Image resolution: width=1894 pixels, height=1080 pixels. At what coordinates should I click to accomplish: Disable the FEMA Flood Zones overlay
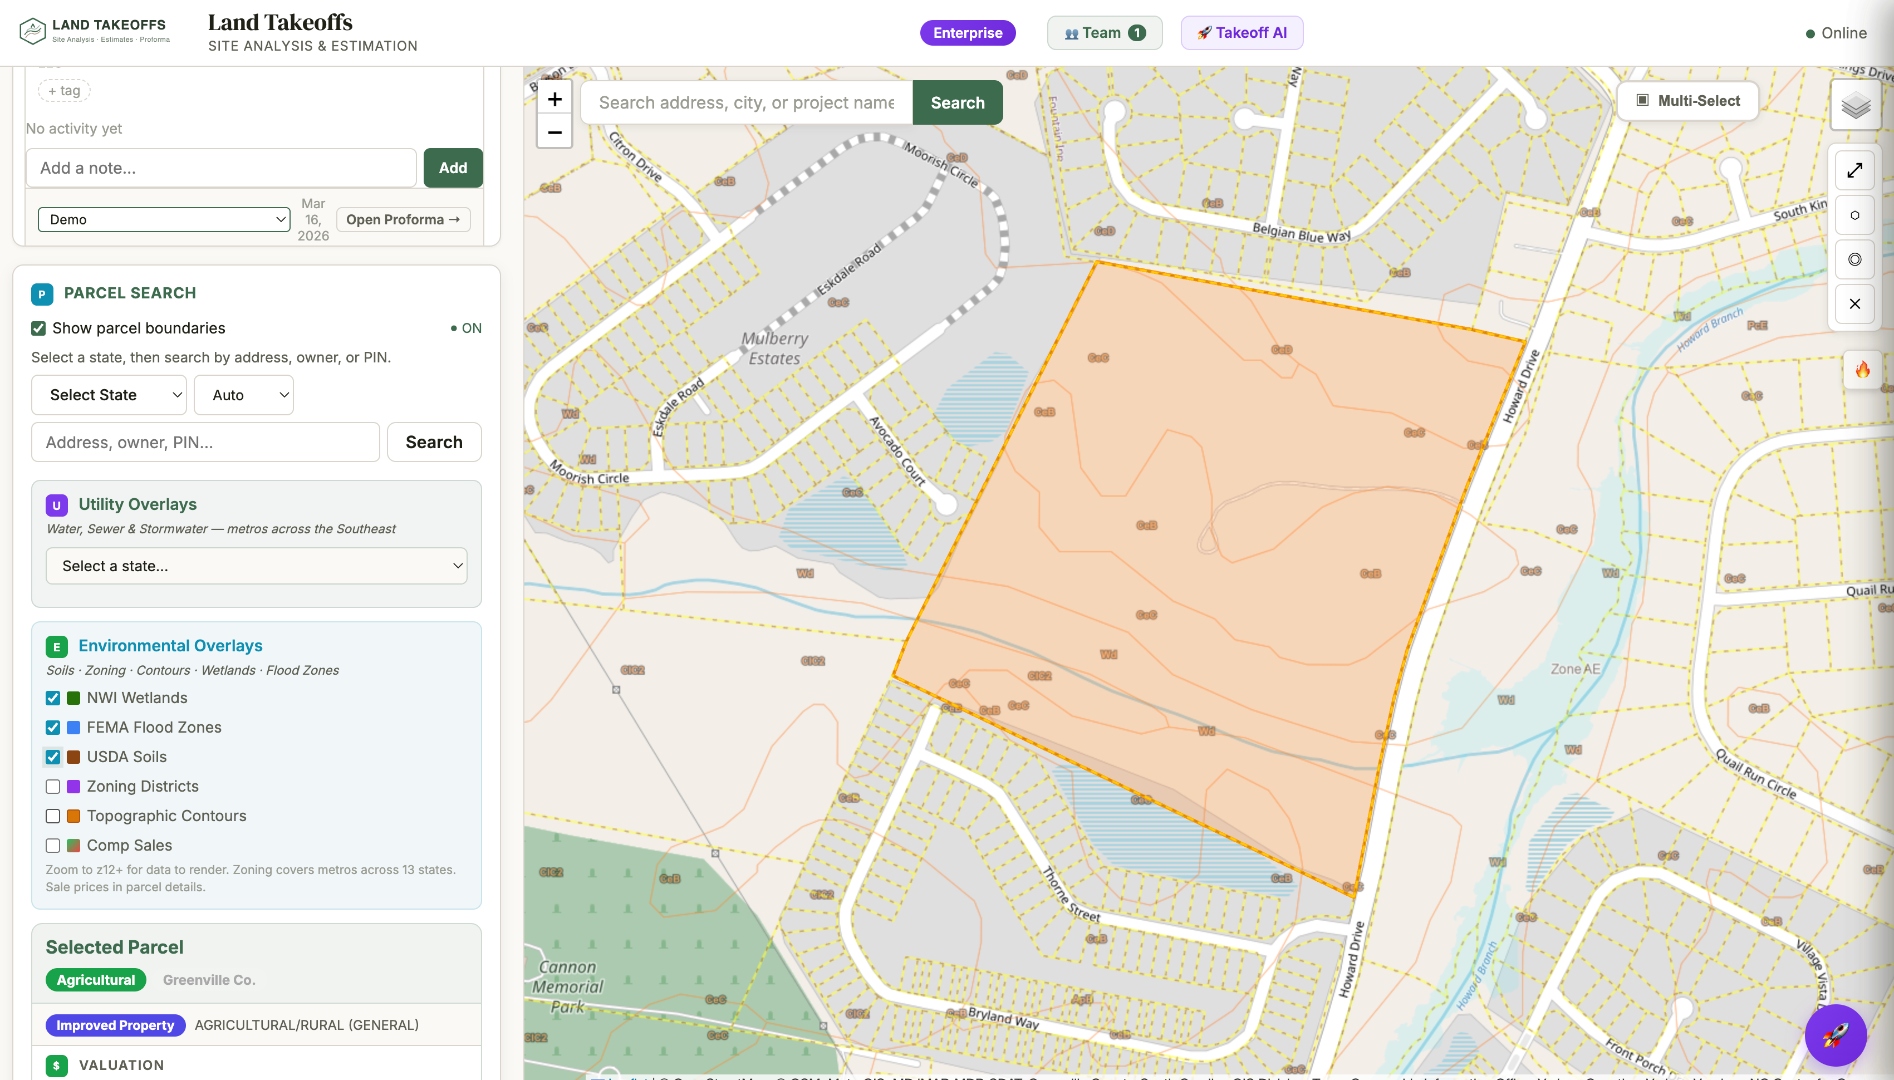click(x=53, y=727)
